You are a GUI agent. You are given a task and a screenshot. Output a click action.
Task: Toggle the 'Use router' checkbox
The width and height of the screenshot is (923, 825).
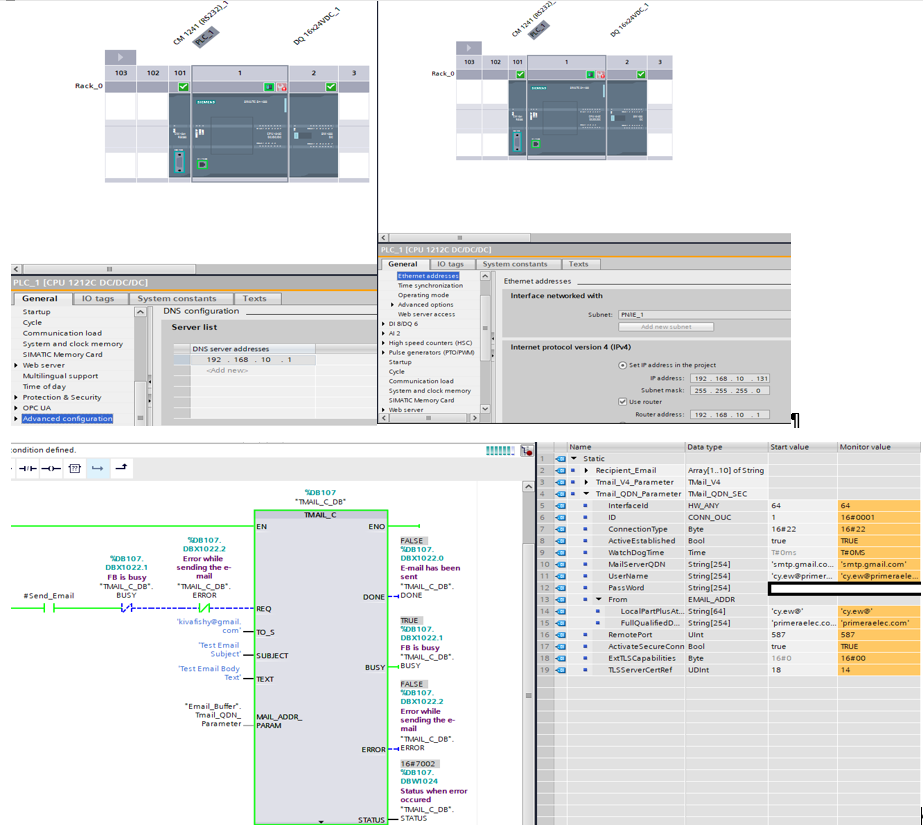(x=622, y=402)
